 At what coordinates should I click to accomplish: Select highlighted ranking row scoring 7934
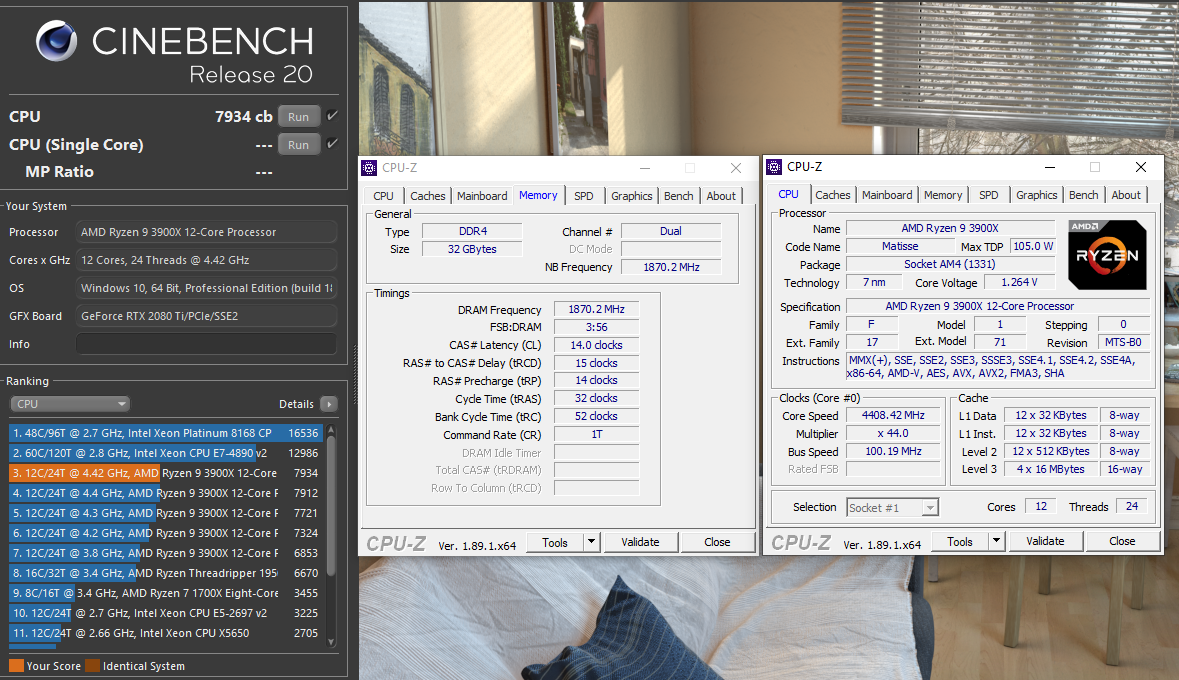(x=166, y=473)
